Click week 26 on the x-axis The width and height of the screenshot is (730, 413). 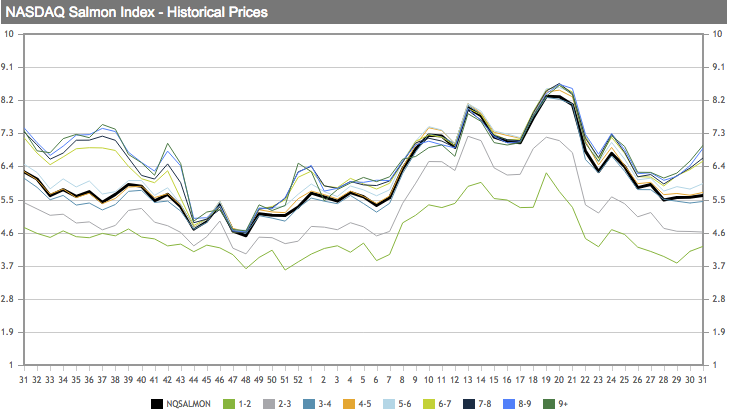pos(637,380)
